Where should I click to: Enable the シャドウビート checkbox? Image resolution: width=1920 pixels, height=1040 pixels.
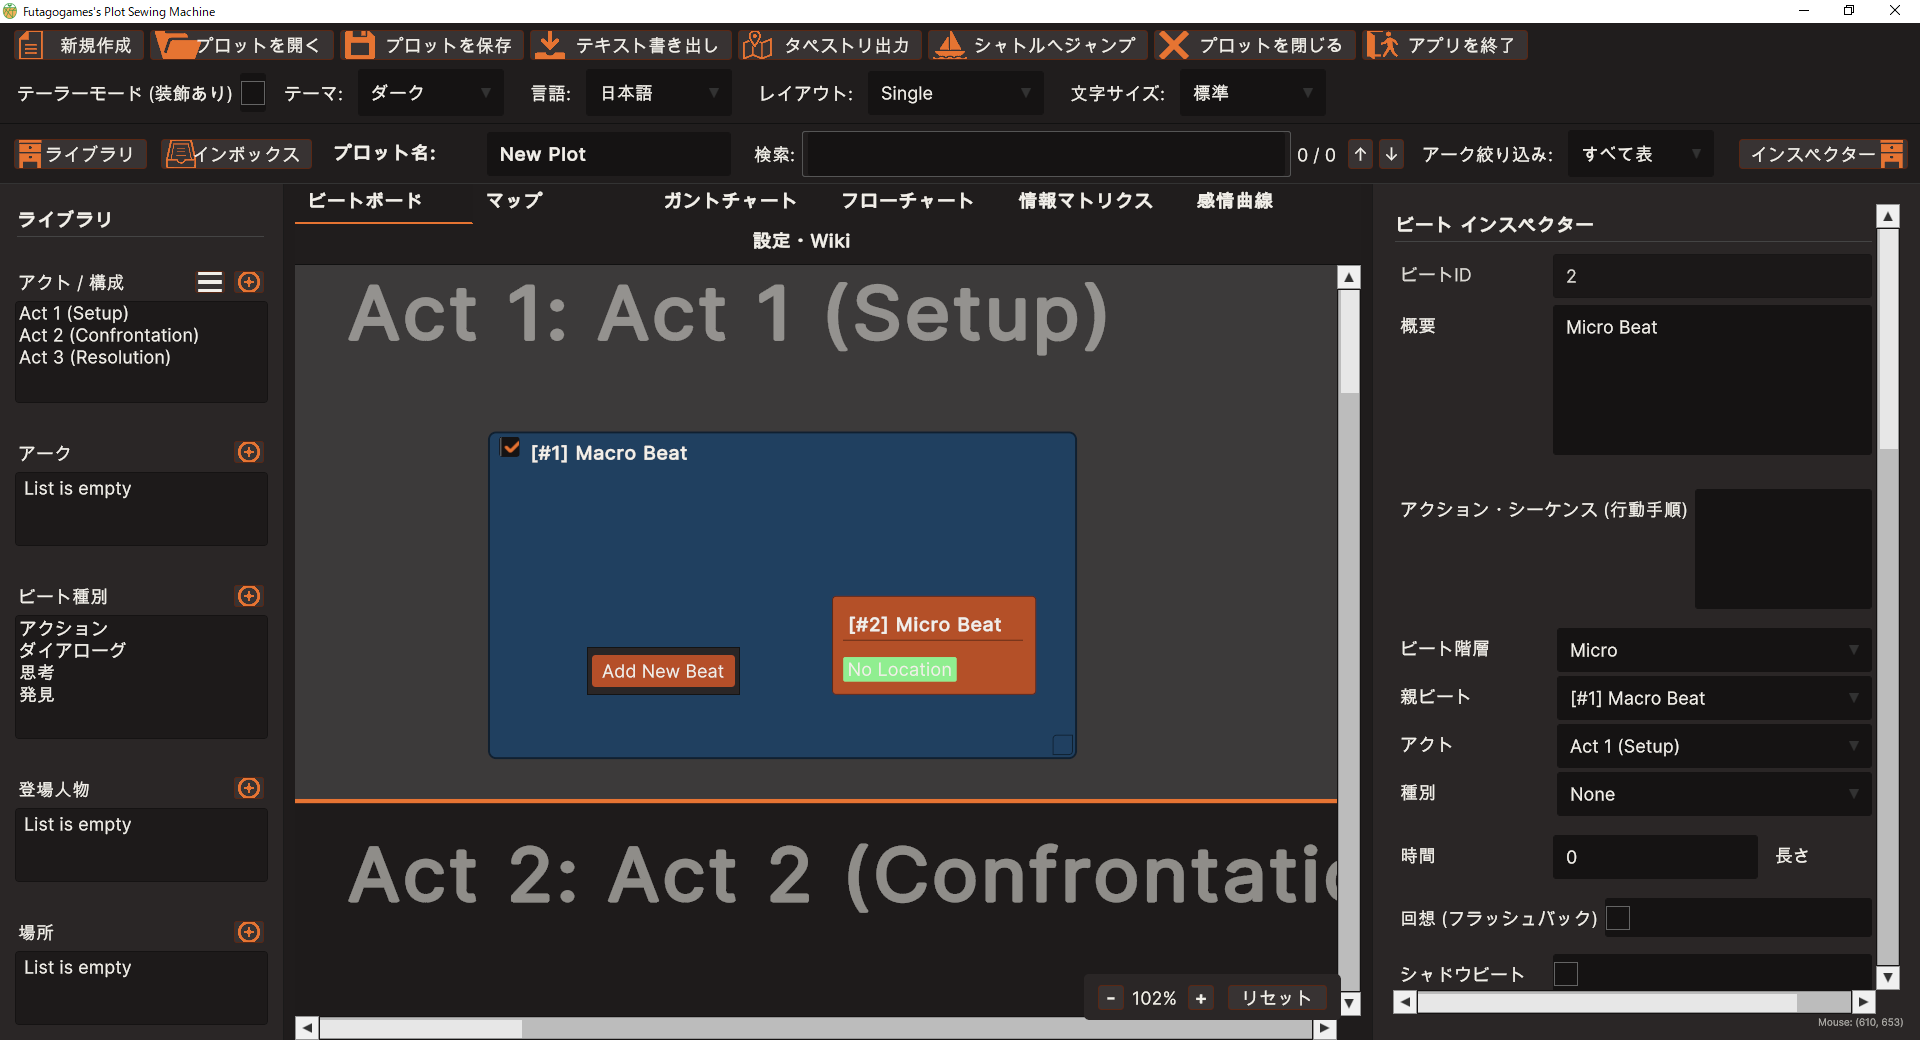tap(1566, 974)
